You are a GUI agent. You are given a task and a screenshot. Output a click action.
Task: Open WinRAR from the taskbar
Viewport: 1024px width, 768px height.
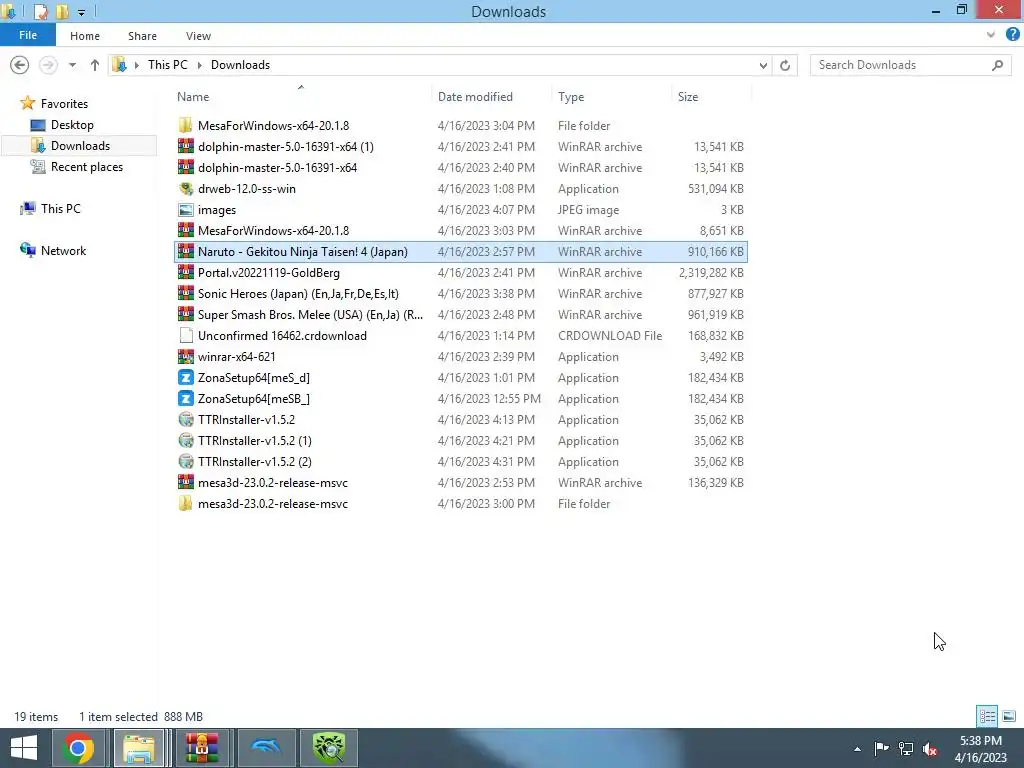(202, 748)
